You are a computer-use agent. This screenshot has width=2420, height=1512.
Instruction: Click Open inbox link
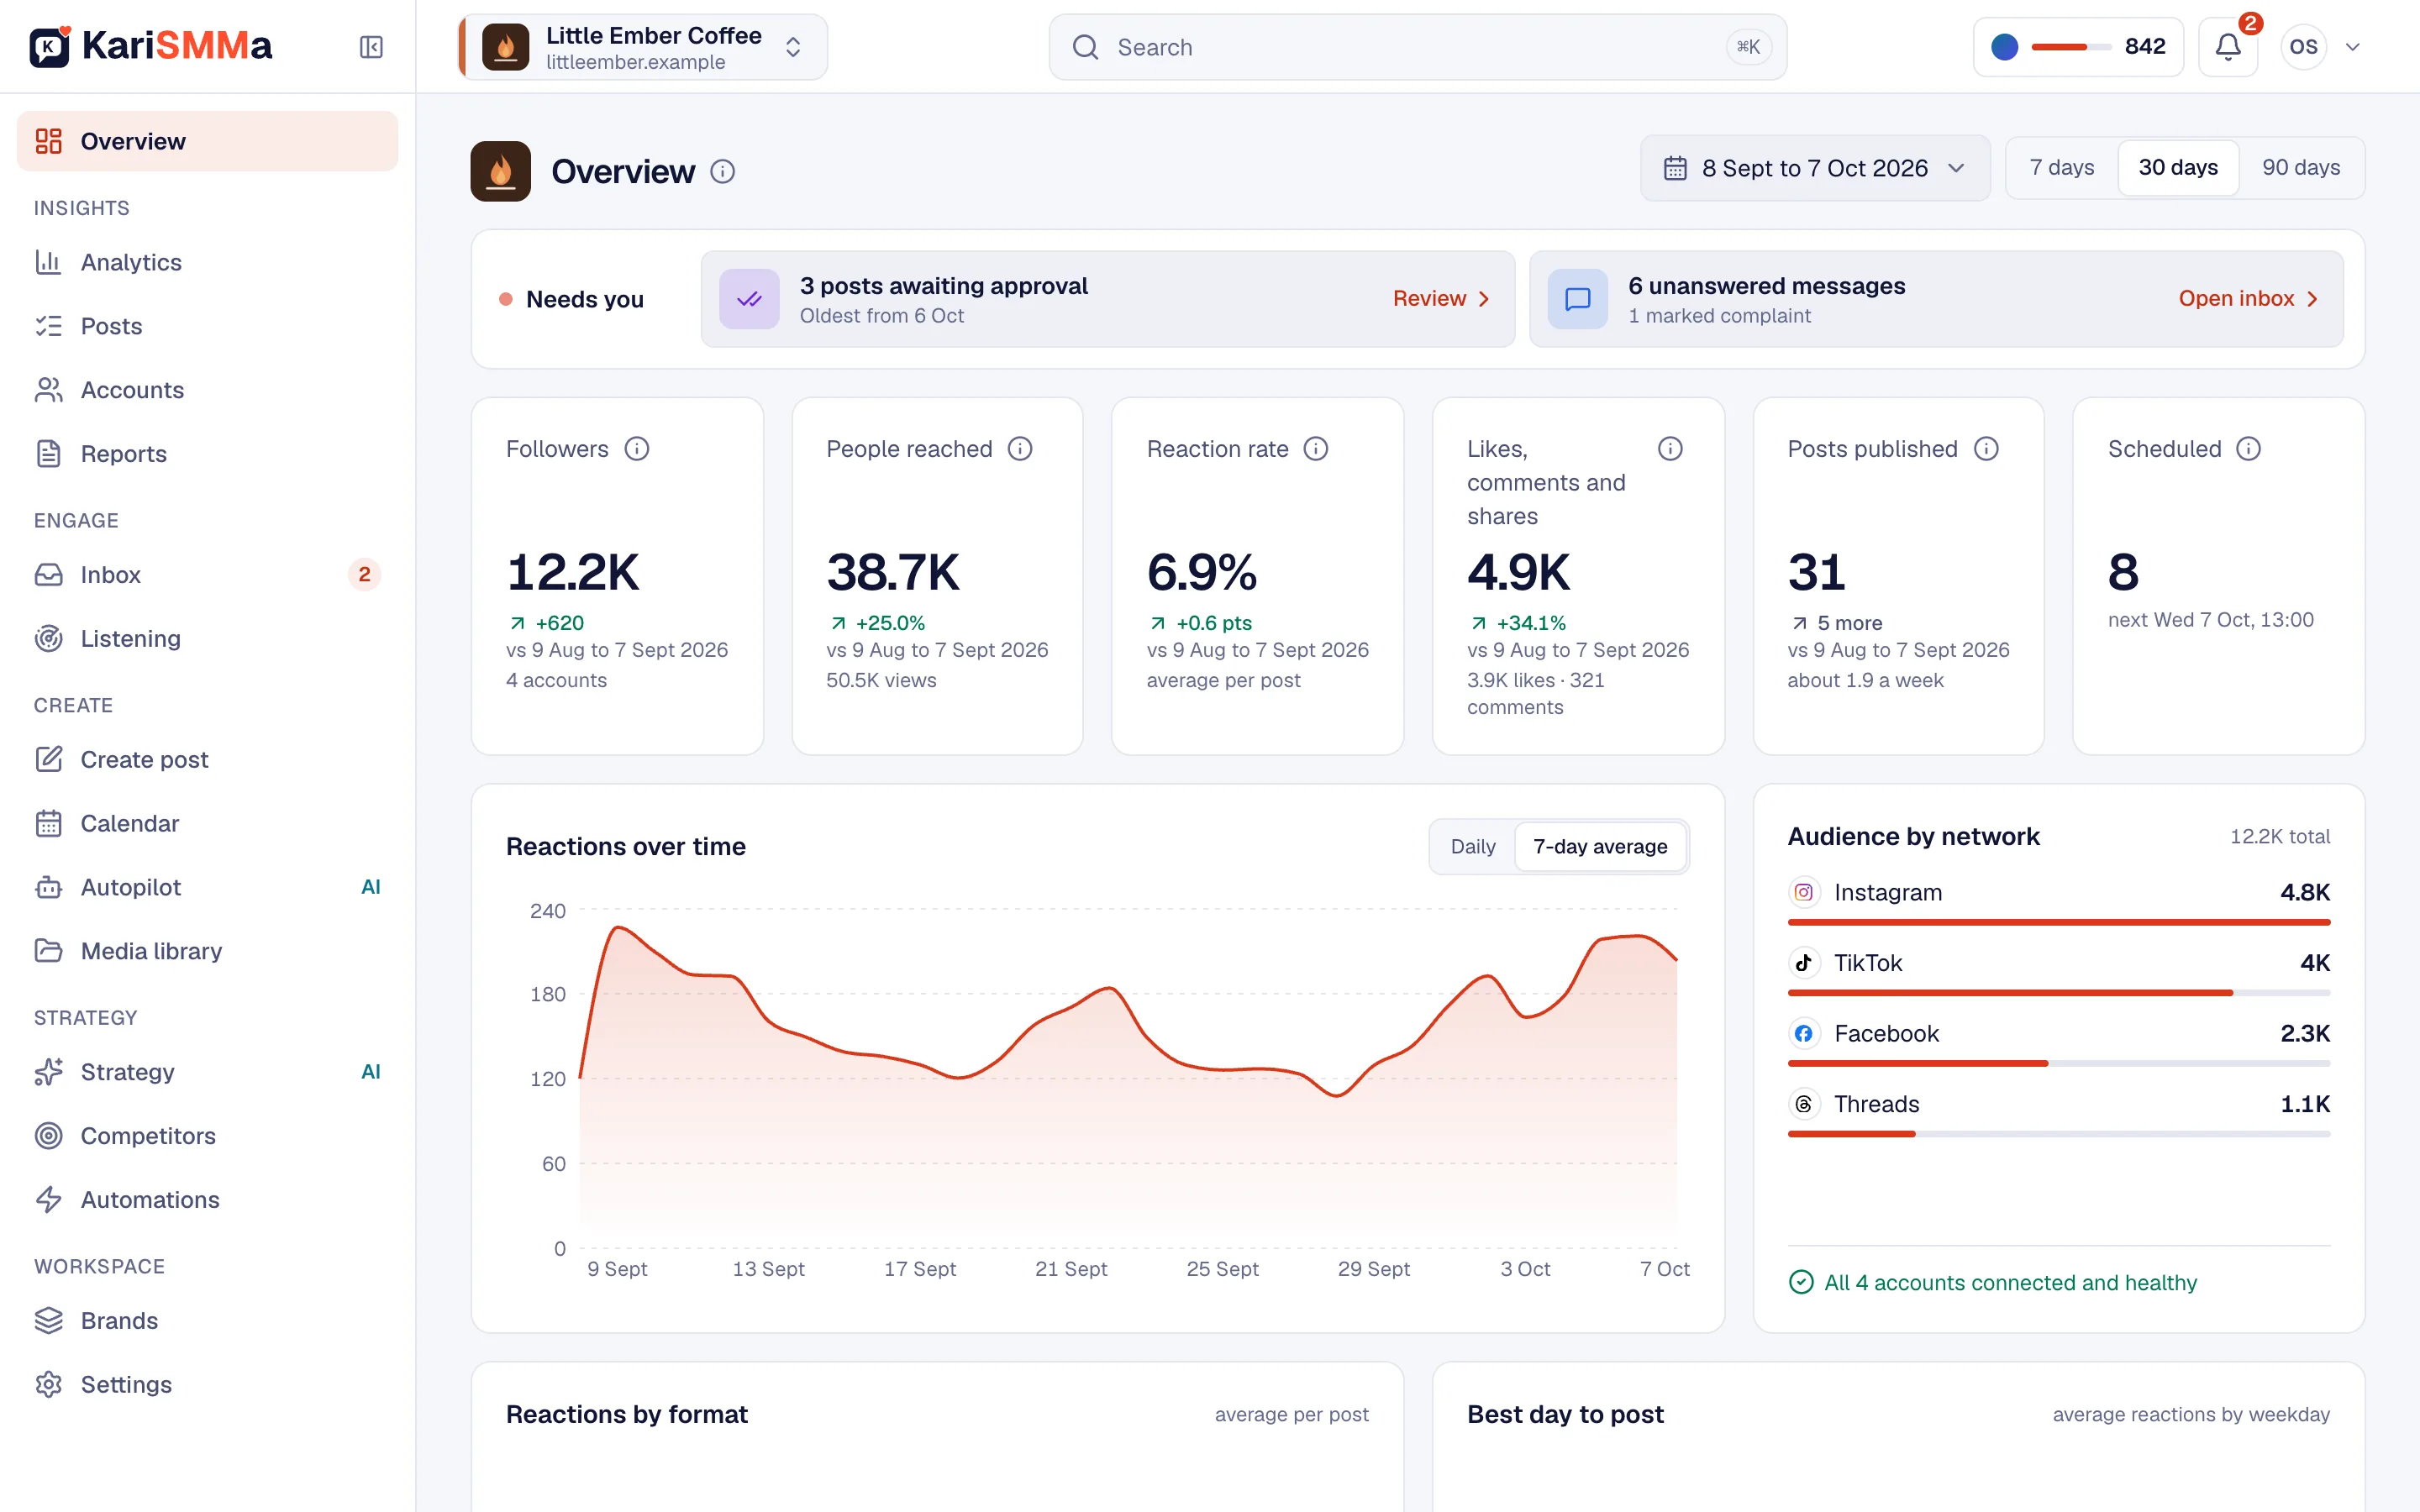tap(2248, 299)
